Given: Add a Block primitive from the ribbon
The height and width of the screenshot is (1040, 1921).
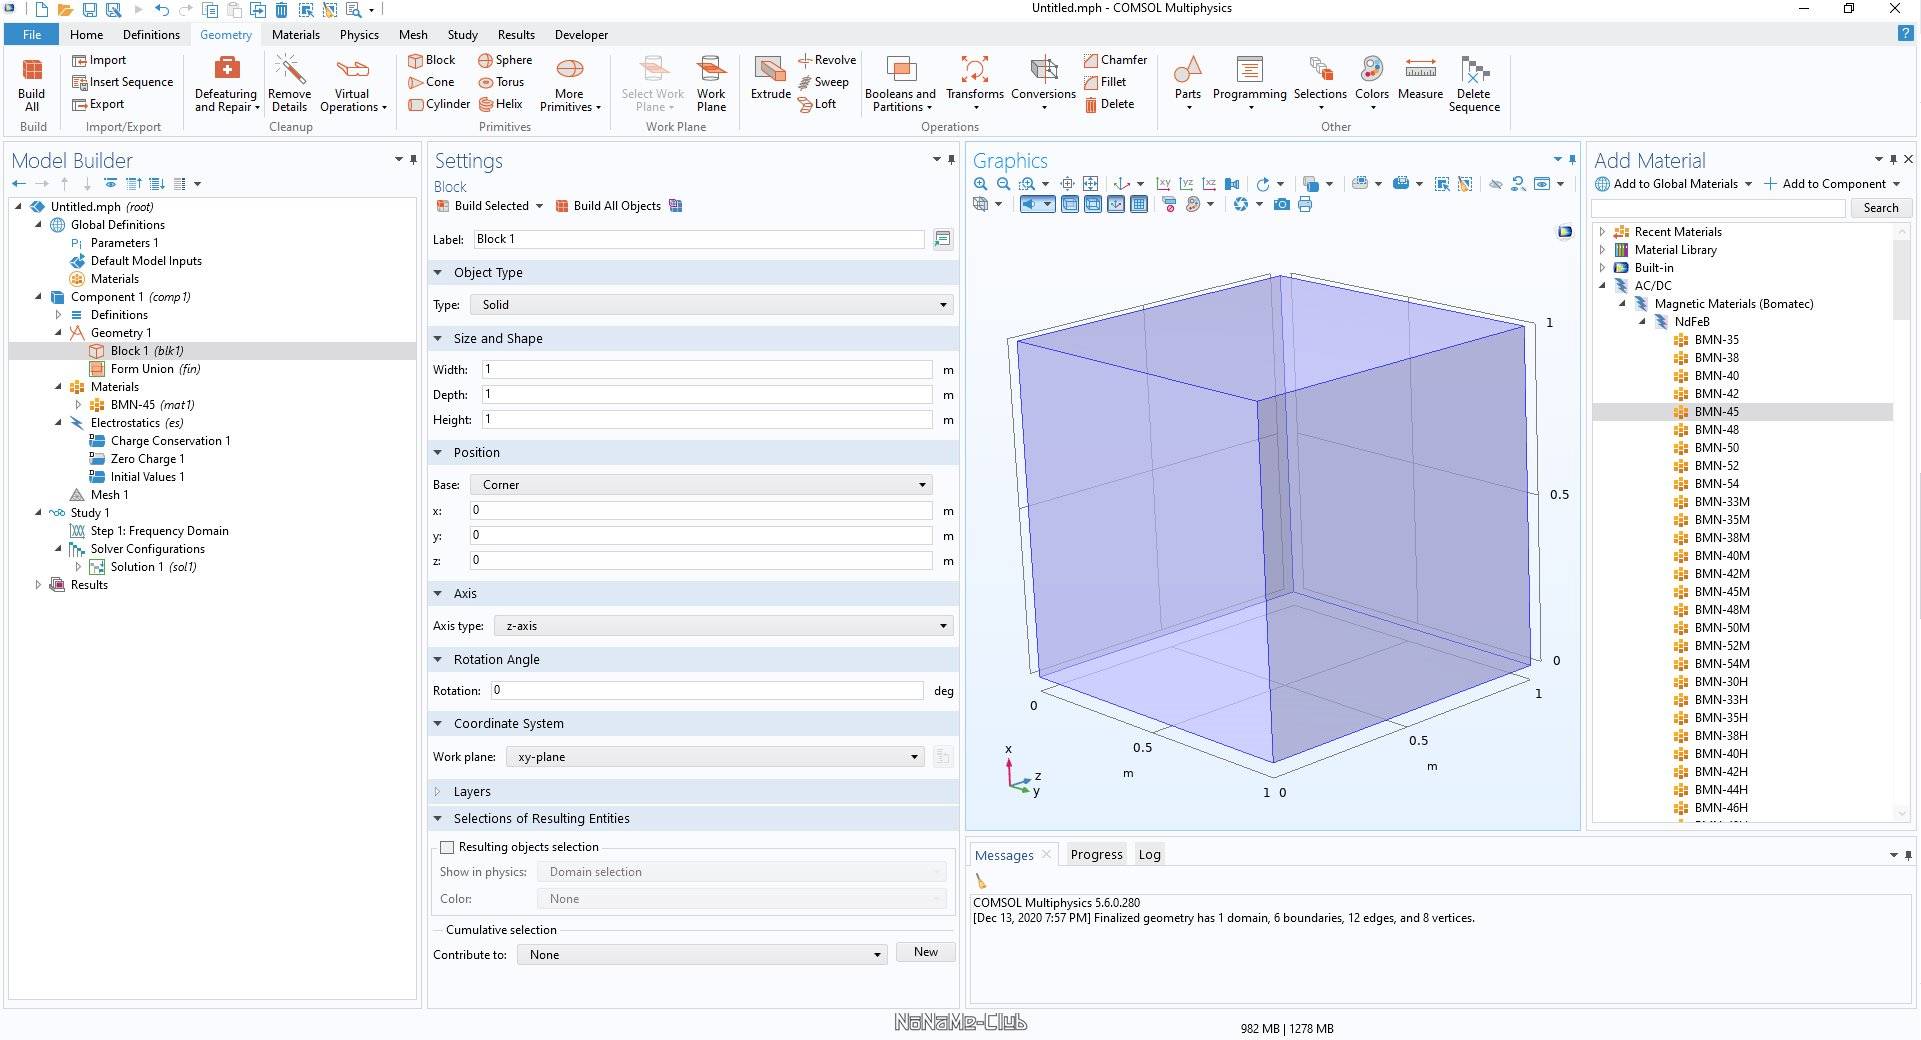Looking at the screenshot, I should 431,60.
